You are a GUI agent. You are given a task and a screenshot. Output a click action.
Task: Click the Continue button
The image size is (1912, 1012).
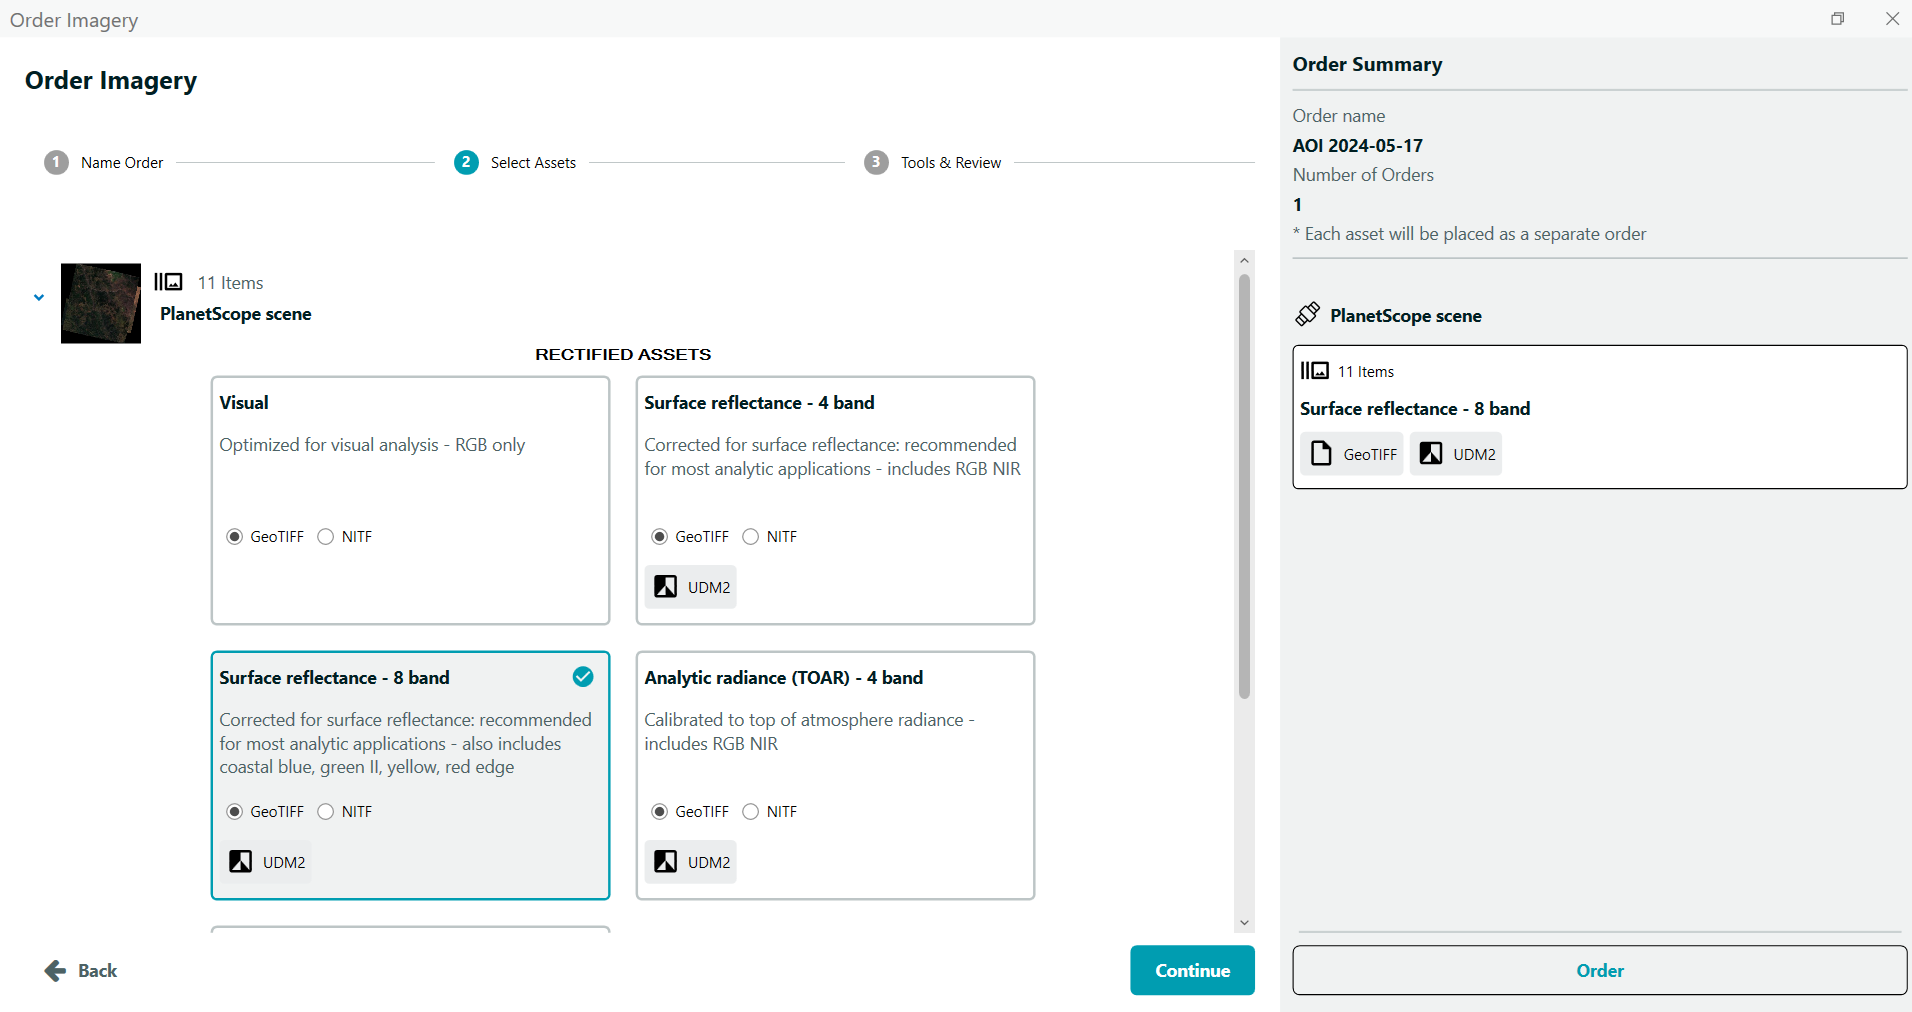pyautogui.click(x=1192, y=970)
